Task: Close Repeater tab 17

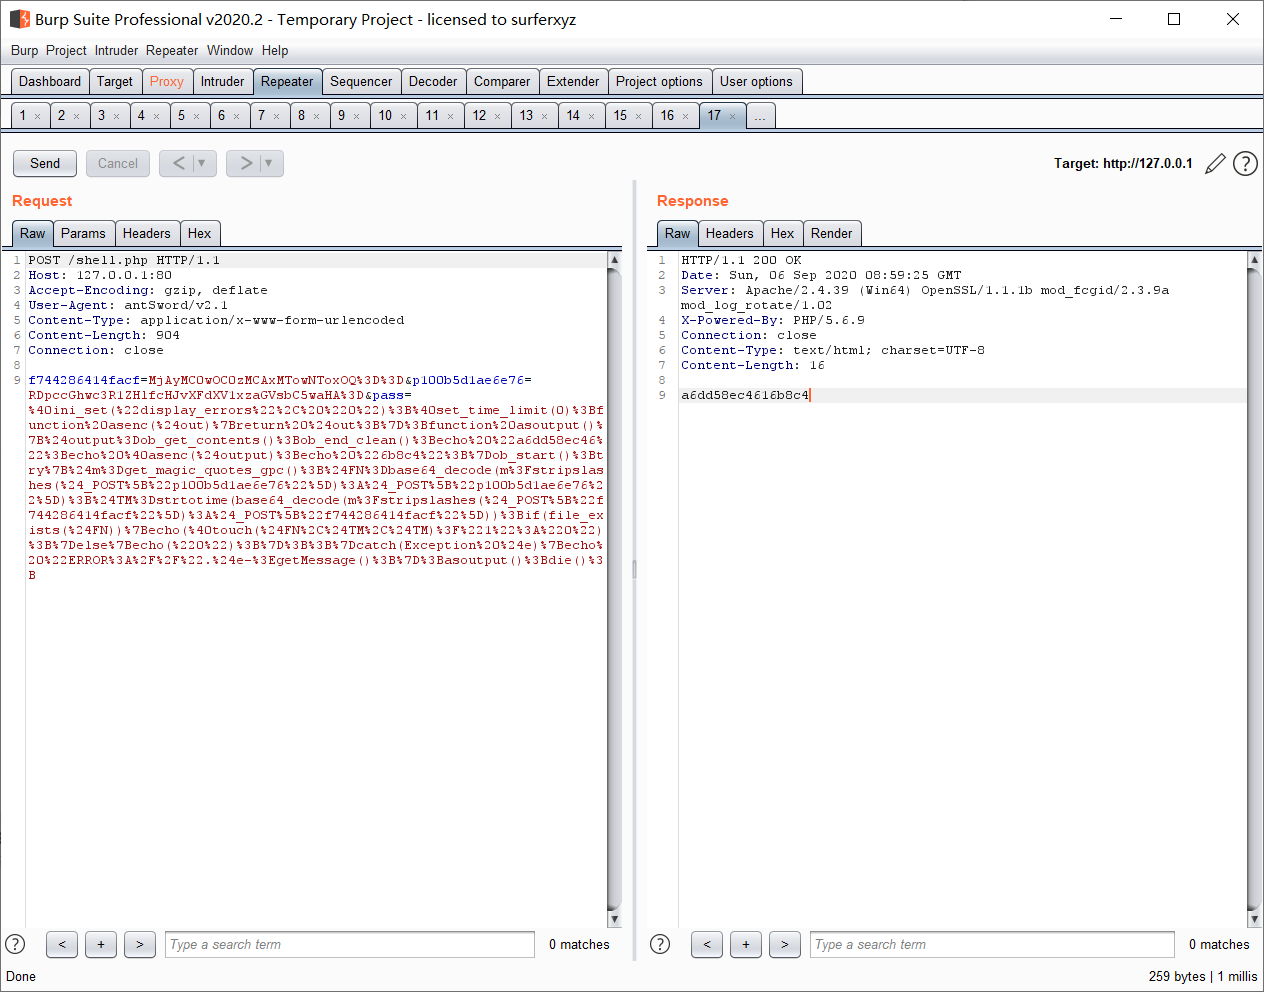Action: (732, 117)
